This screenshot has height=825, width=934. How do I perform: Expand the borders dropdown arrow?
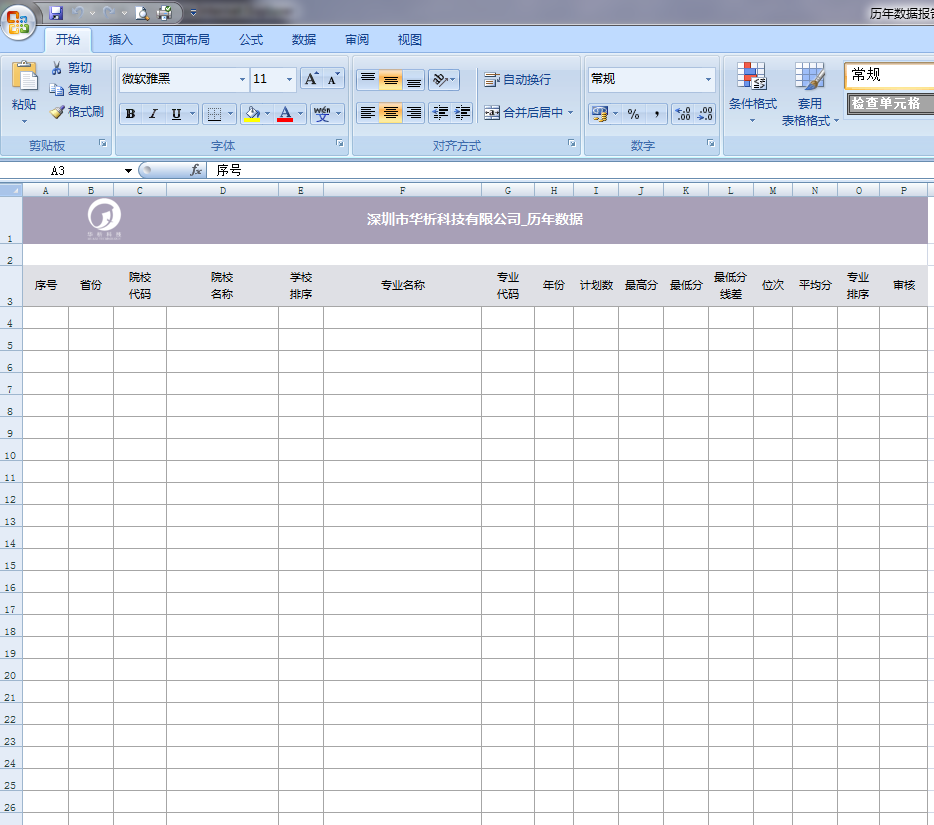pyautogui.click(x=231, y=114)
